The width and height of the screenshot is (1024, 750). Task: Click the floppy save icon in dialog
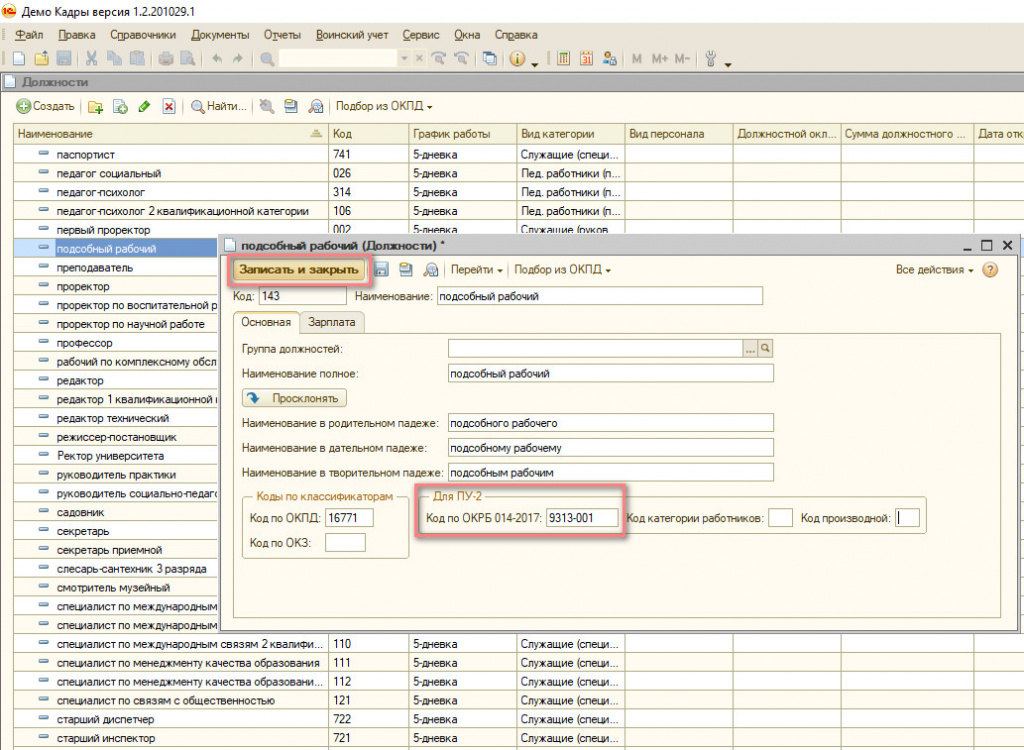click(381, 270)
